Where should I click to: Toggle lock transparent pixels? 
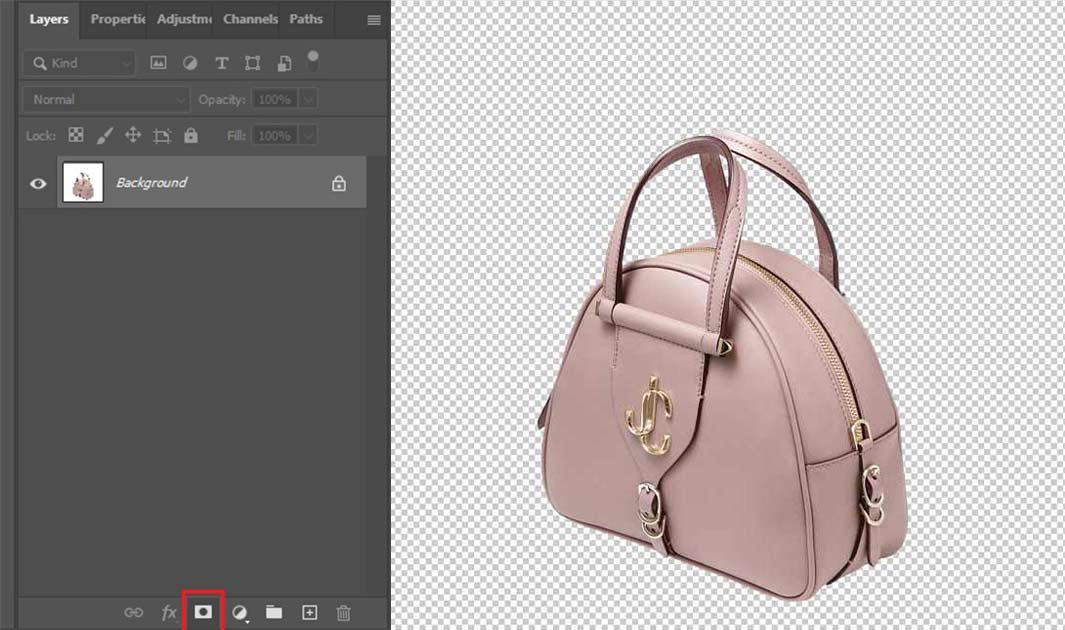click(75, 135)
